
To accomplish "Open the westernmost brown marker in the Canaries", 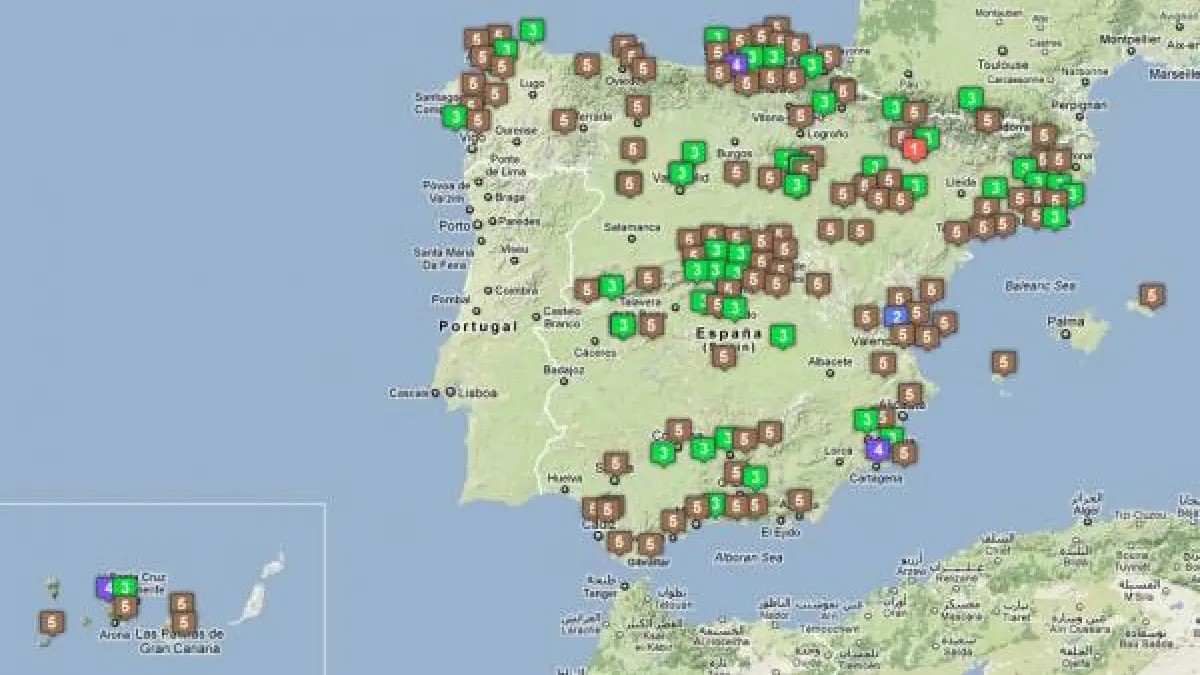I will point(52,622).
